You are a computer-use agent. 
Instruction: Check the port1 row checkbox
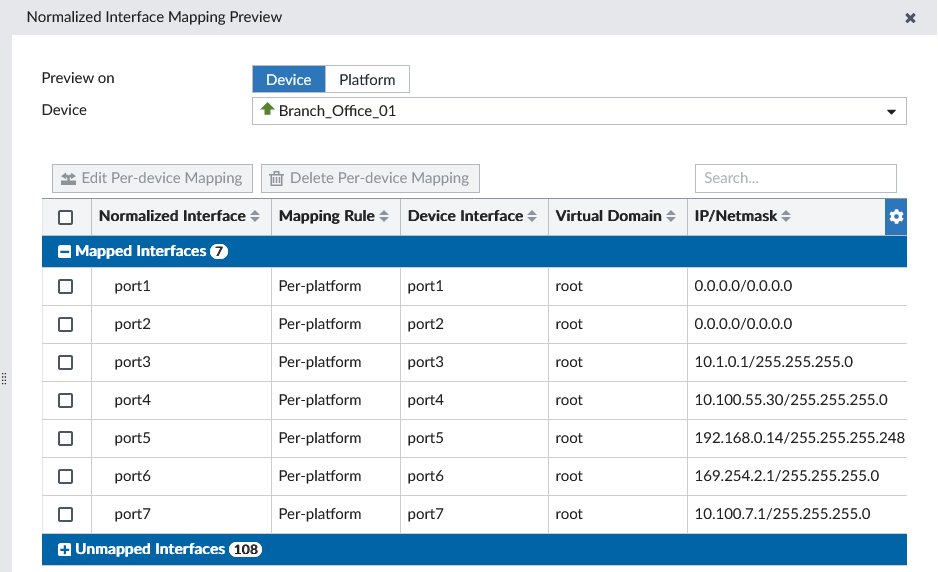pos(66,286)
